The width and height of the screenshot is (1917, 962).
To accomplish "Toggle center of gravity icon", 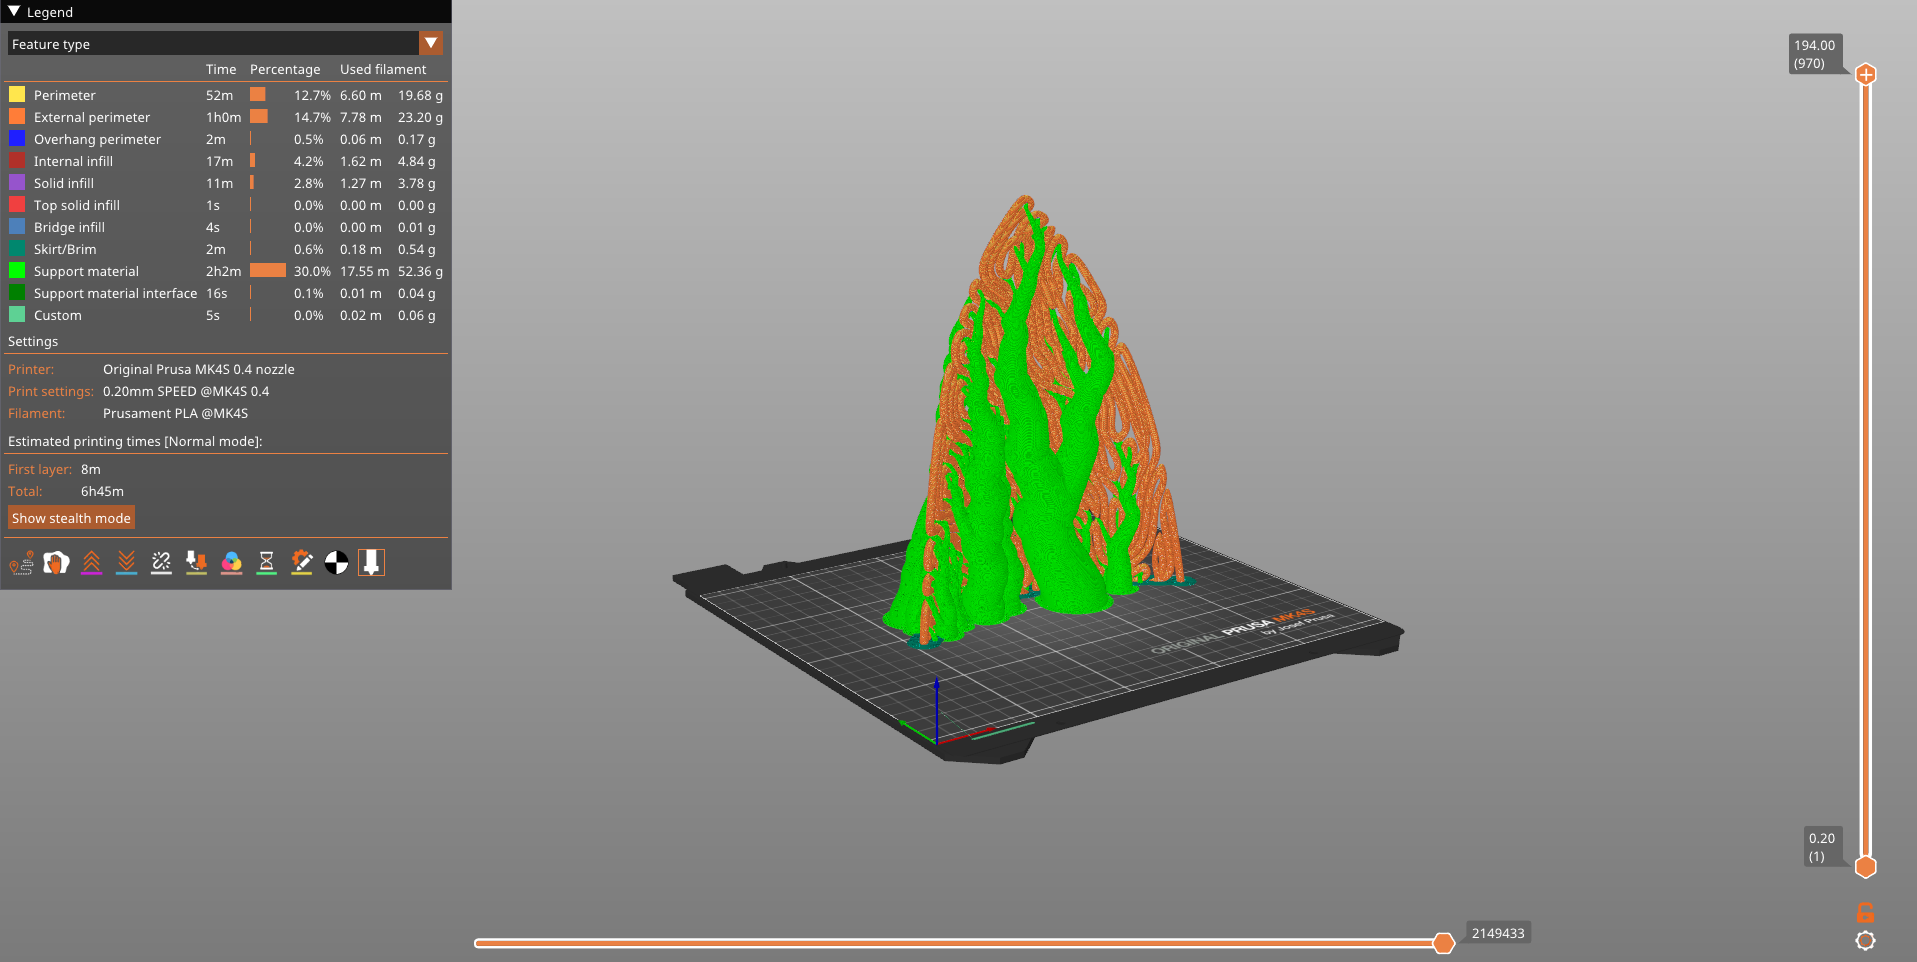I will [x=337, y=563].
